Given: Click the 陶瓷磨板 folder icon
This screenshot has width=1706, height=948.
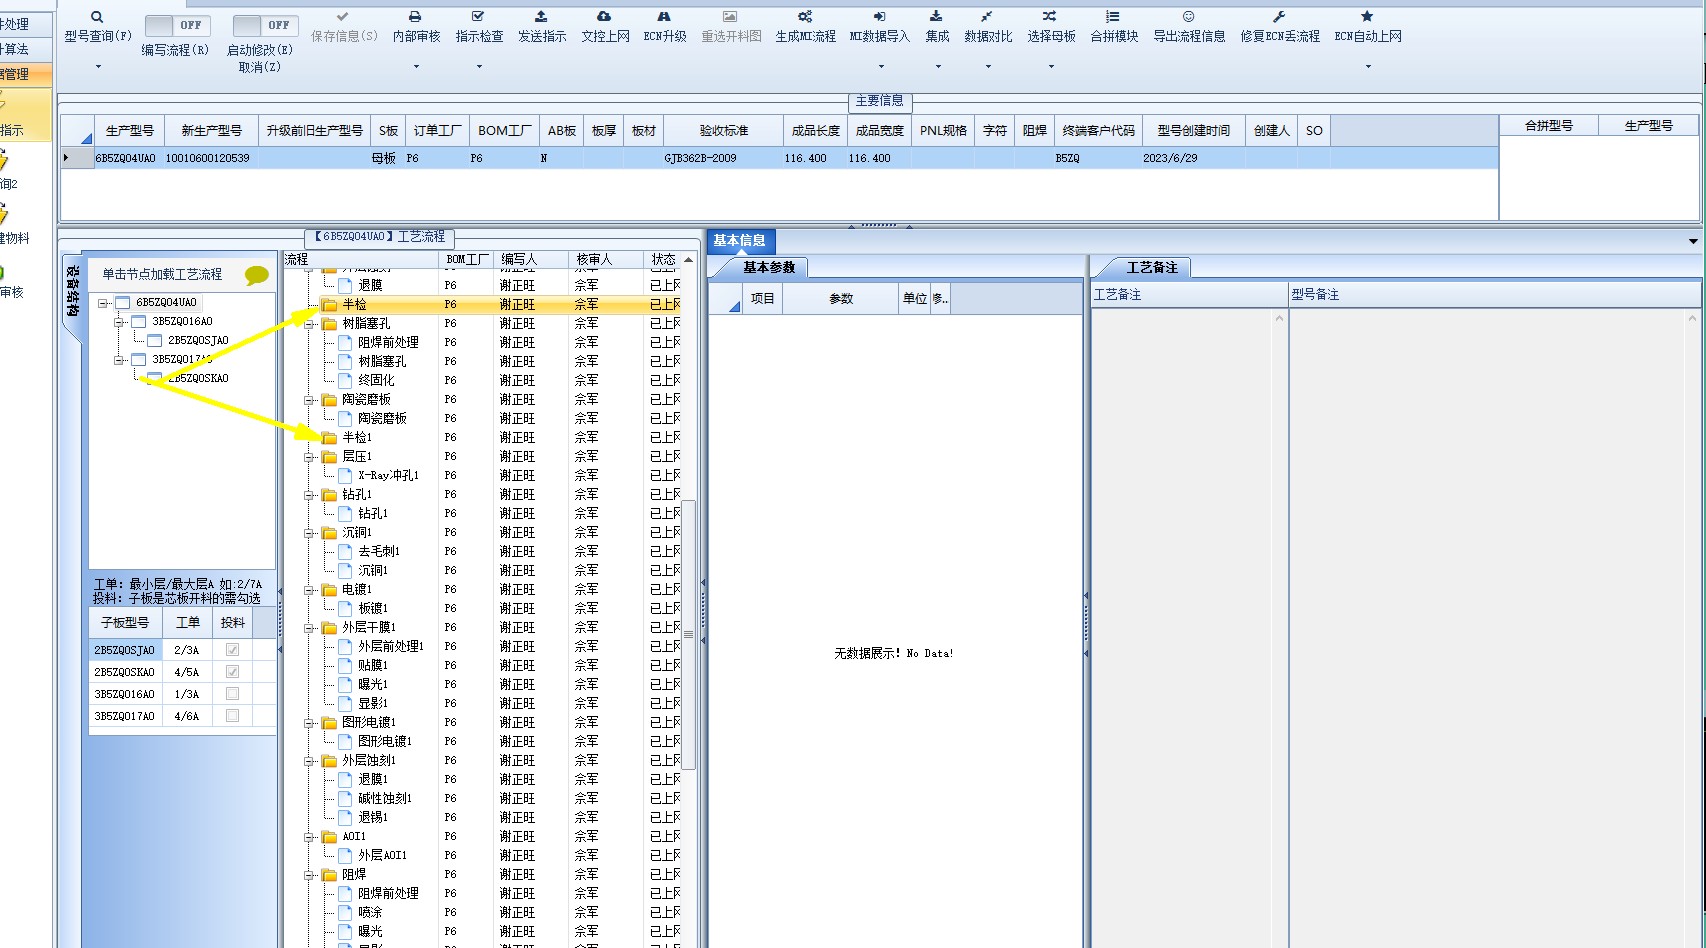Looking at the screenshot, I should (329, 400).
